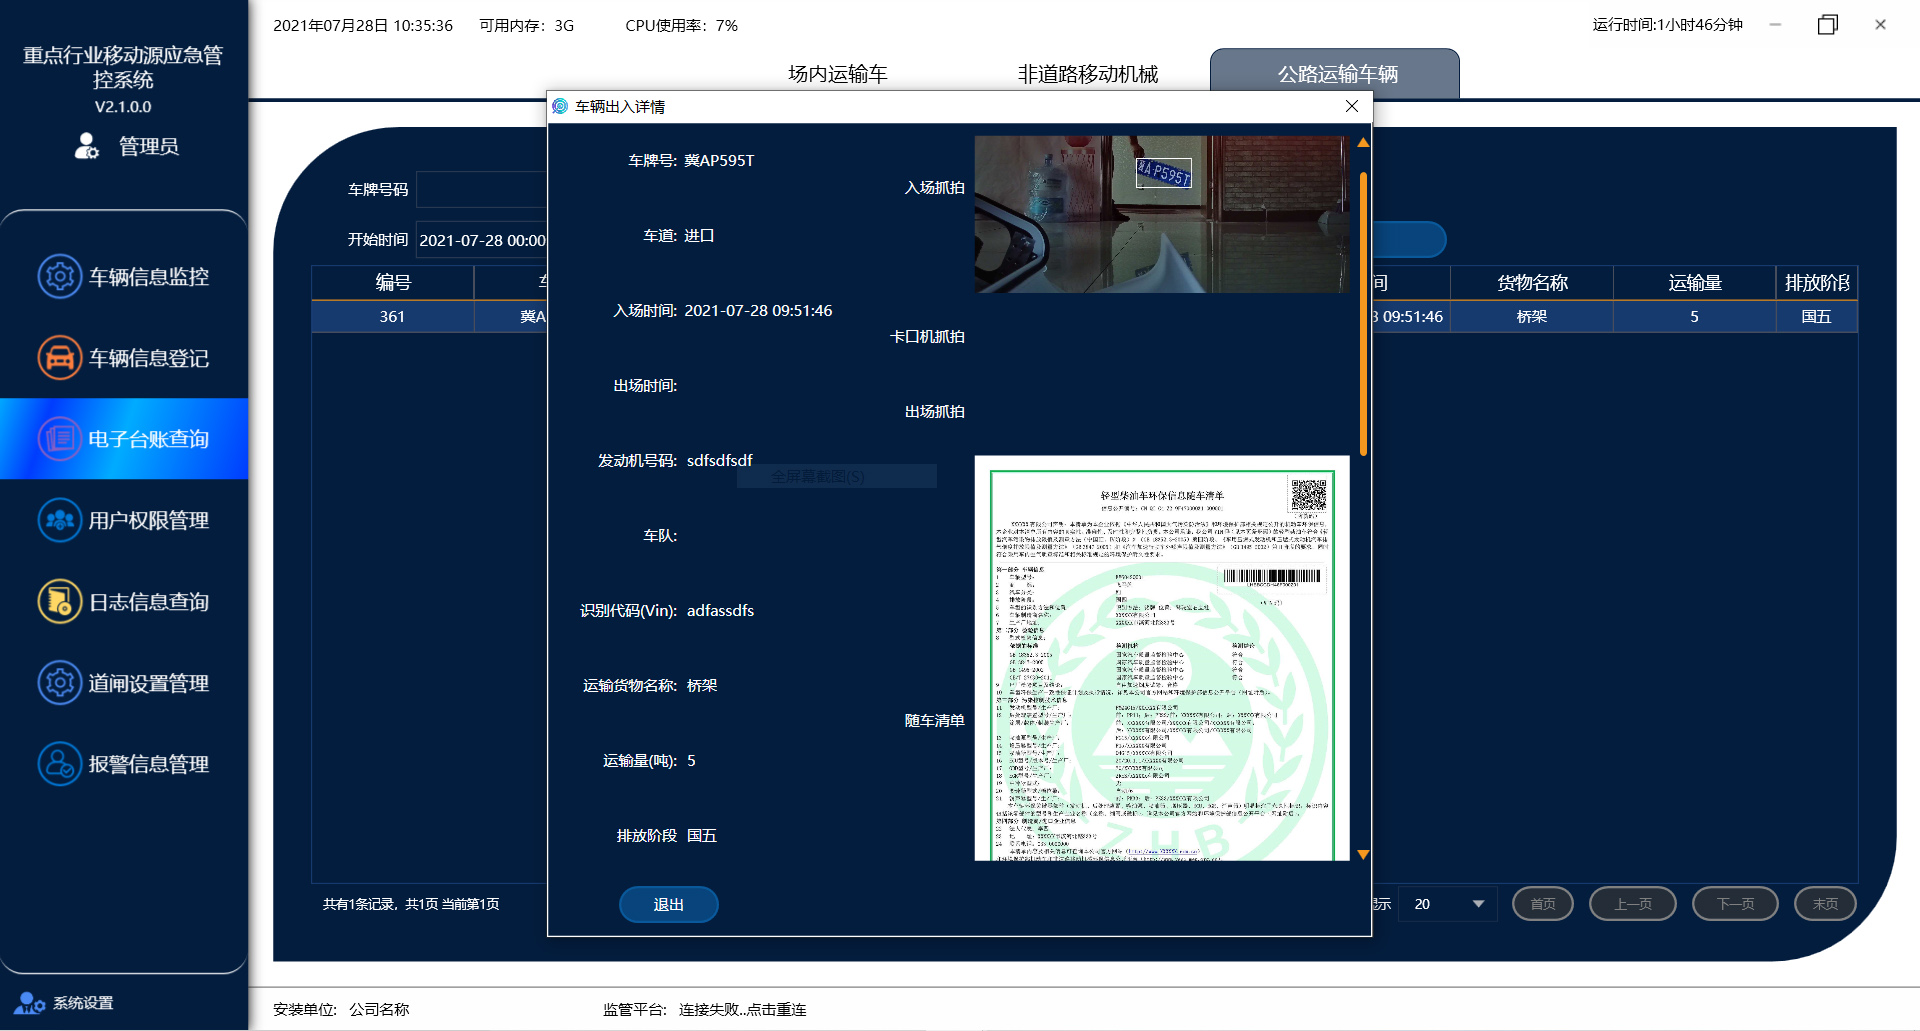Click the vehicle info monitoring gear icon
Image resolution: width=1920 pixels, height=1031 pixels.
point(59,276)
